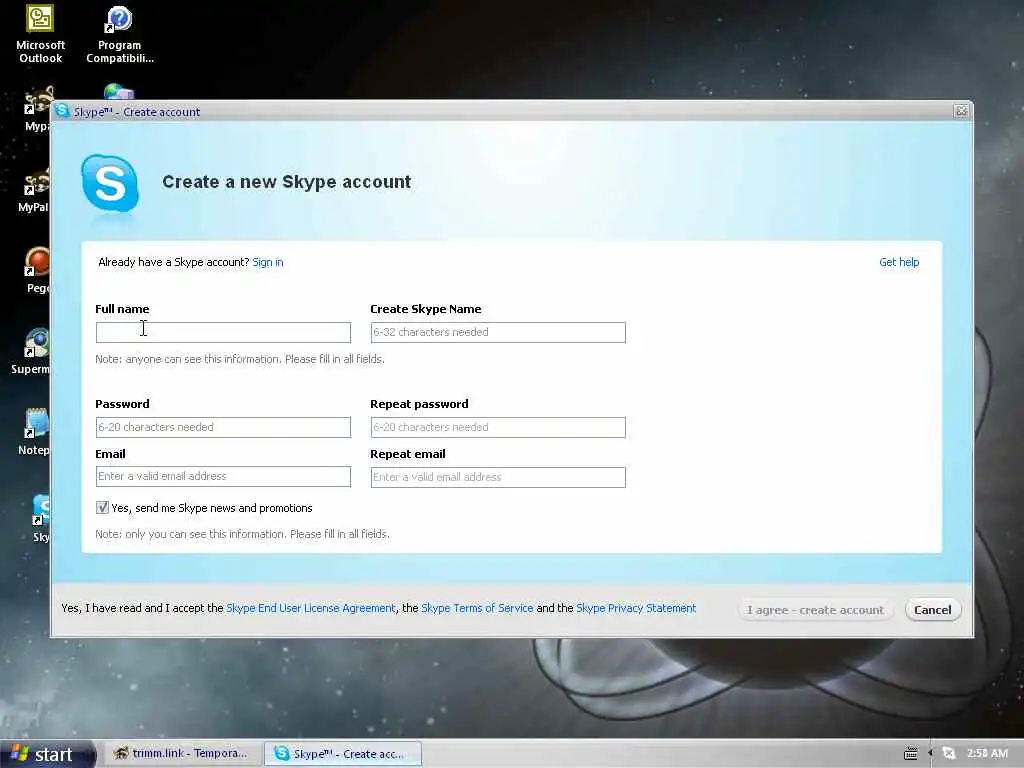
Task: Follow the Sign in link
Action: [268, 262]
